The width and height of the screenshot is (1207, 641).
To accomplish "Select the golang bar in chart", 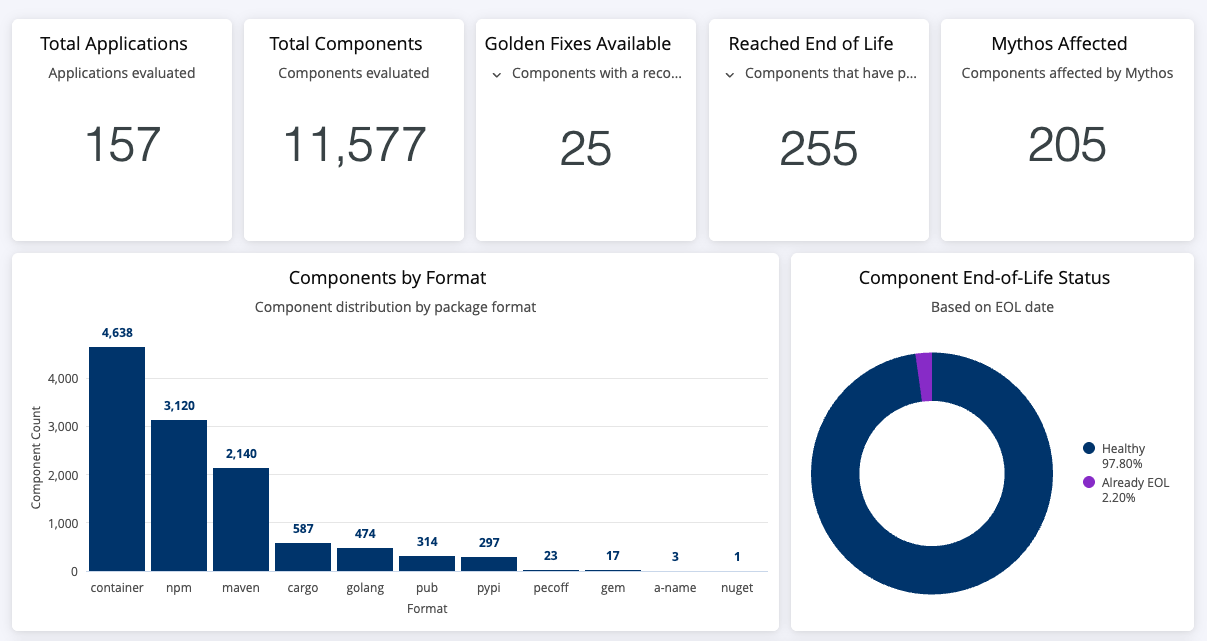I will pyautogui.click(x=365, y=559).
